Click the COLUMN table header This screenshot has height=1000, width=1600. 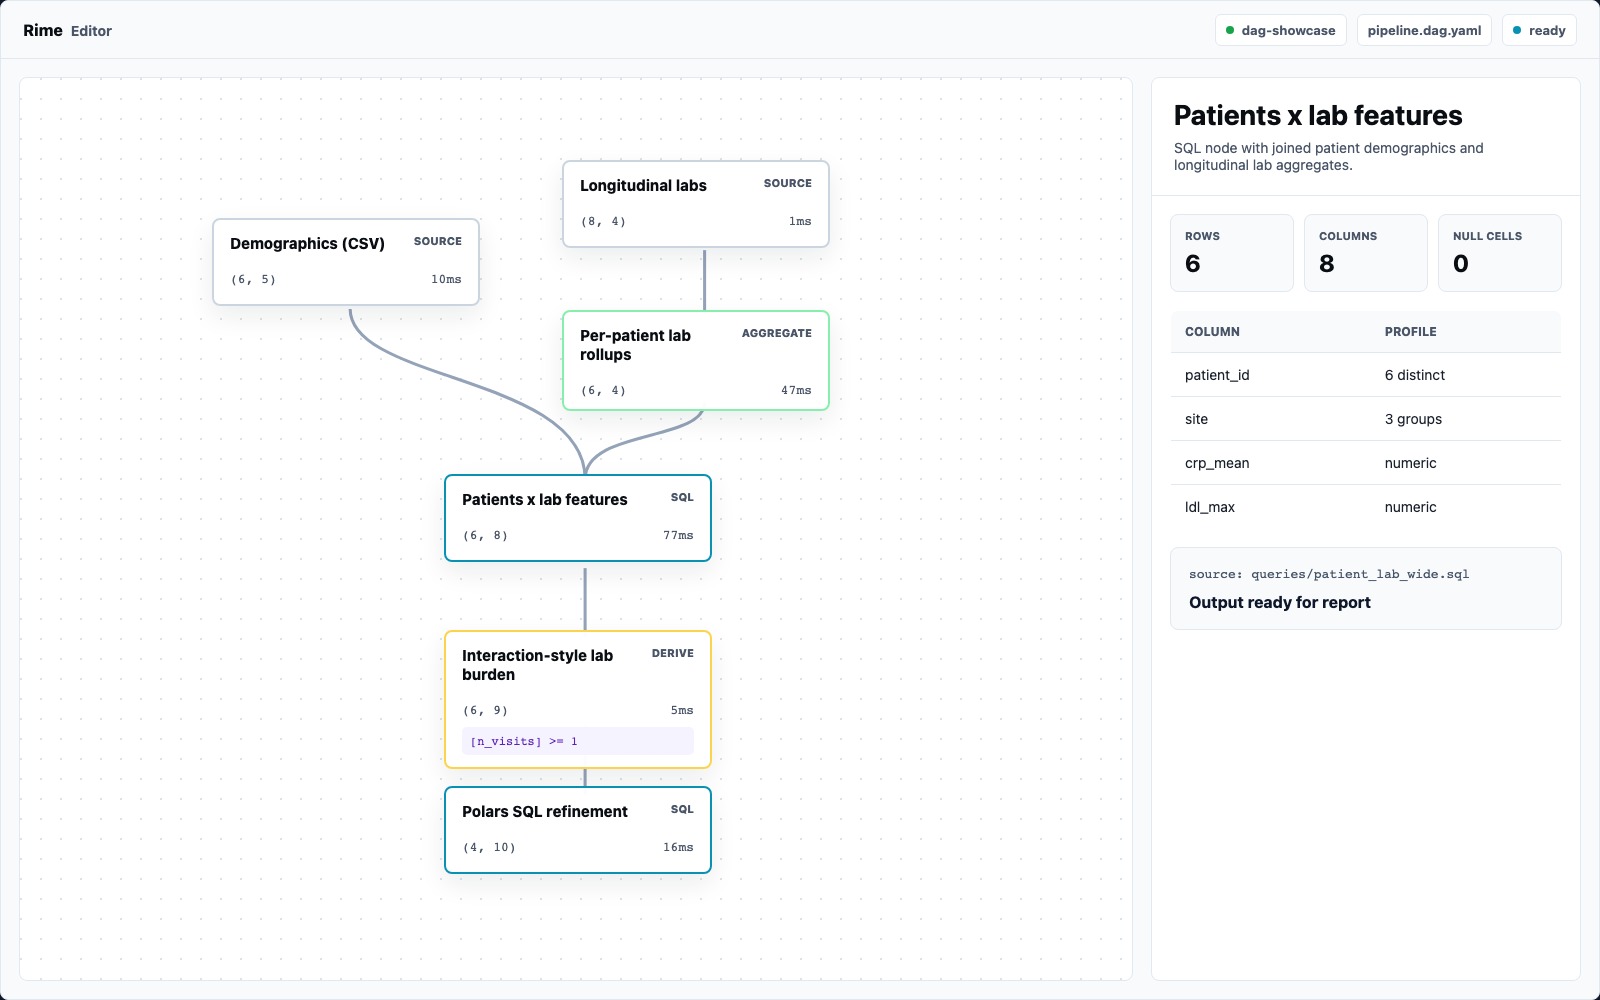(x=1212, y=332)
